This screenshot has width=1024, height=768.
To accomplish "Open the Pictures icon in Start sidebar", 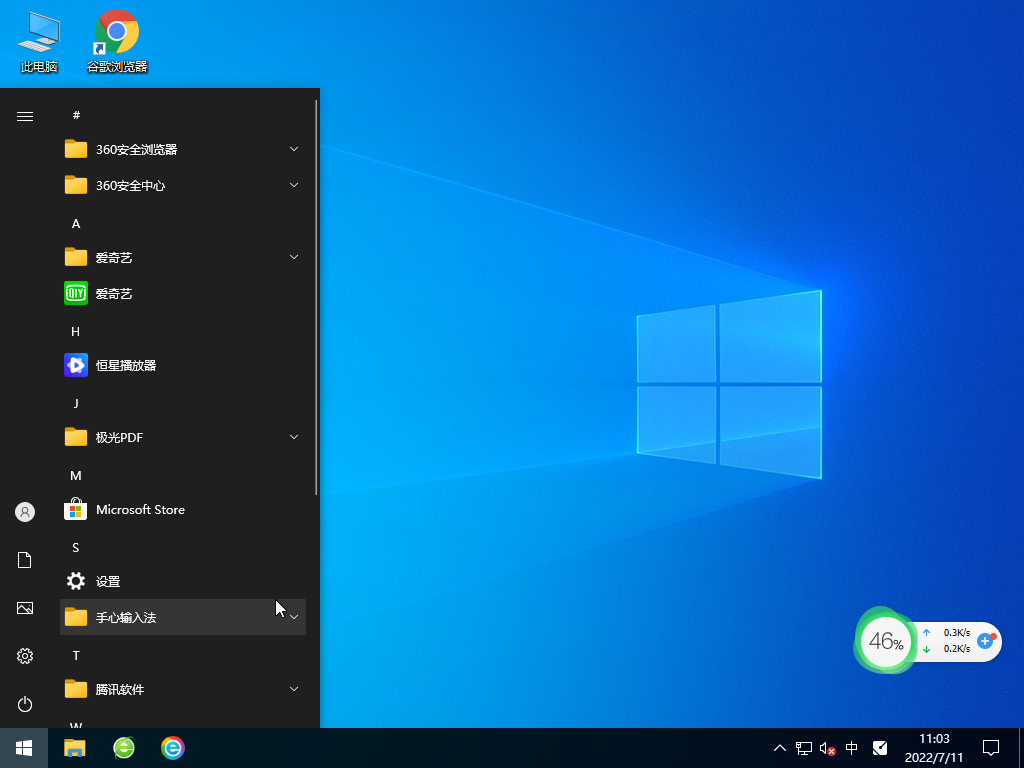I will coord(24,607).
